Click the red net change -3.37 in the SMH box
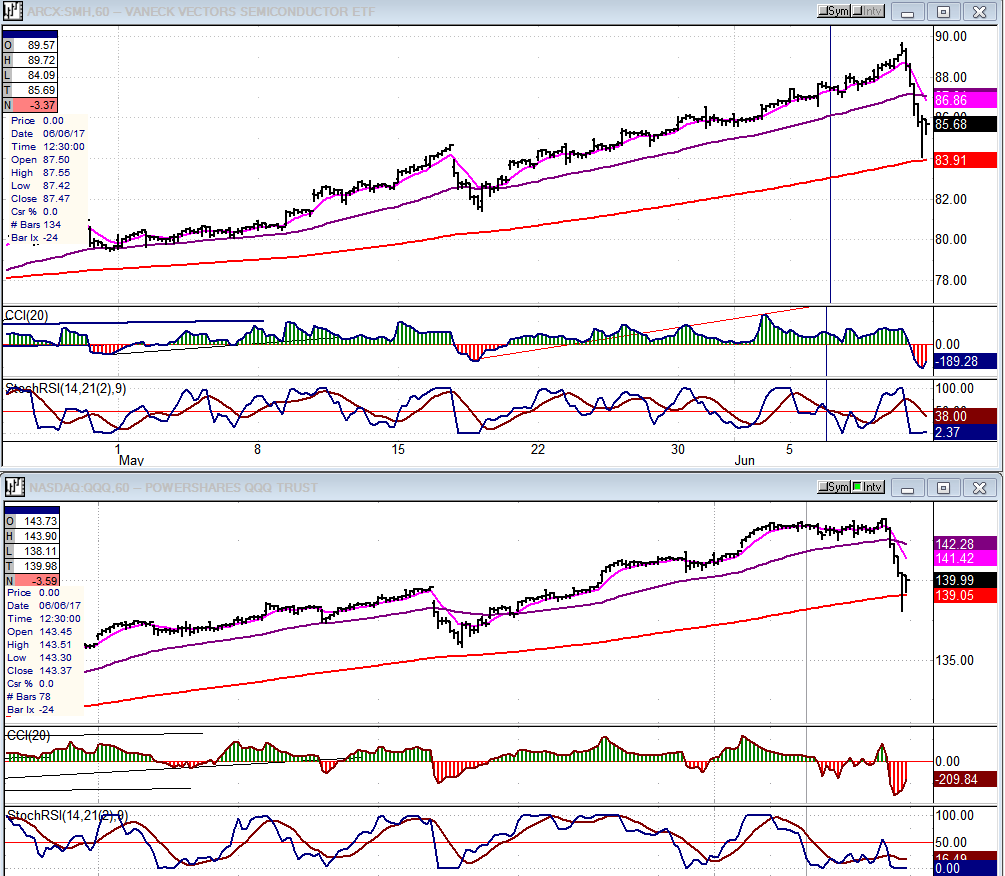 pyautogui.click(x=35, y=105)
